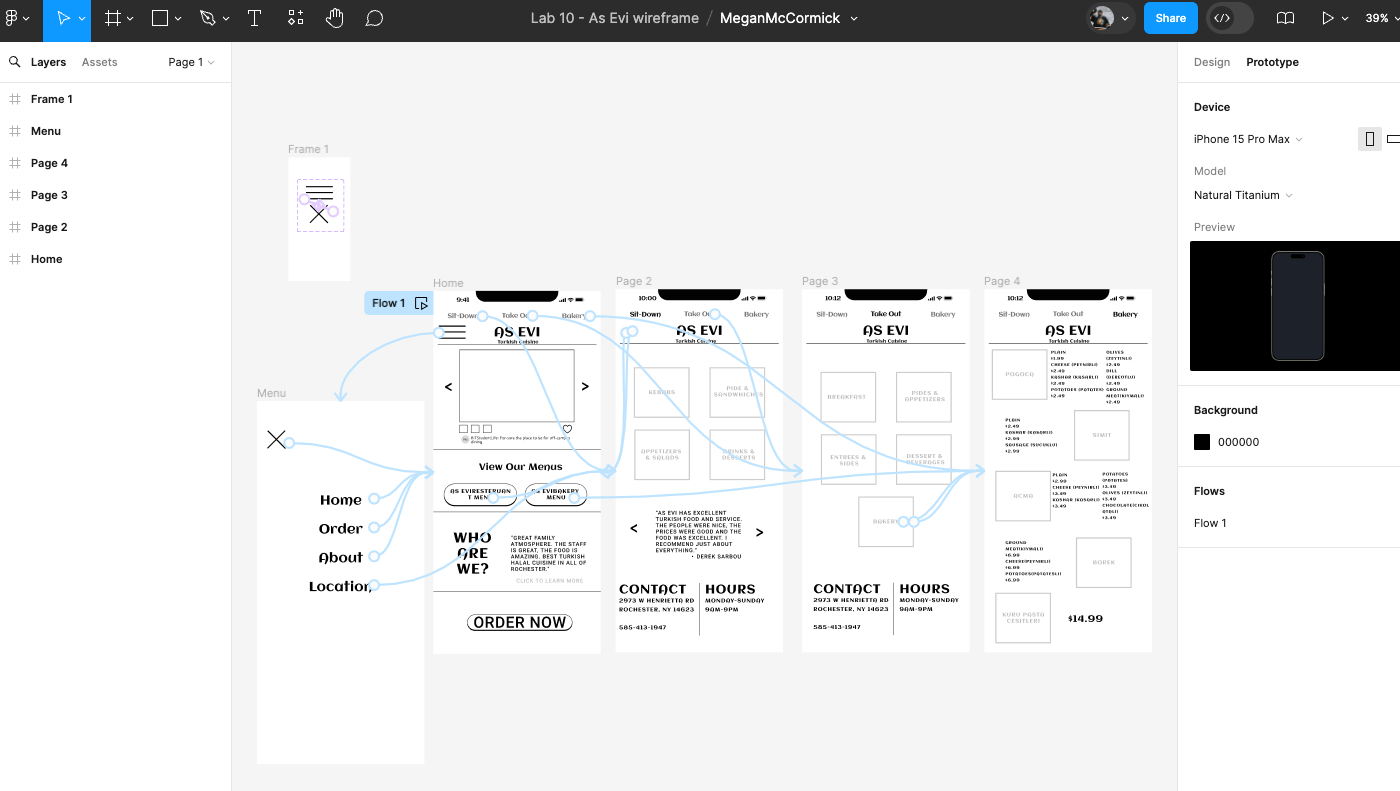This screenshot has height=791, width=1400.
Task: Click the user avatar in toolbar
Action: [1101, 18]
